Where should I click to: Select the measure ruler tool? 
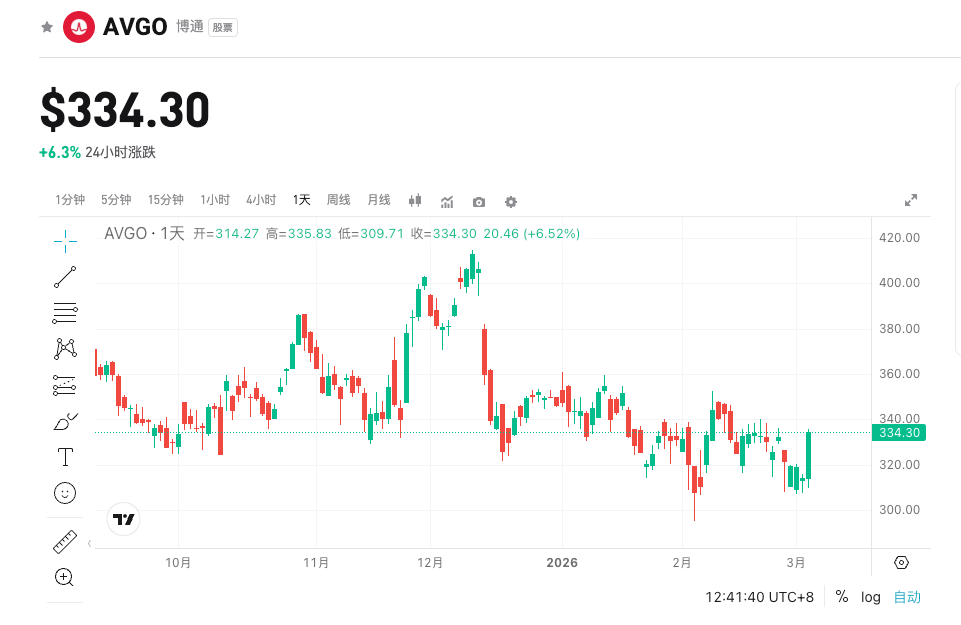64,541
